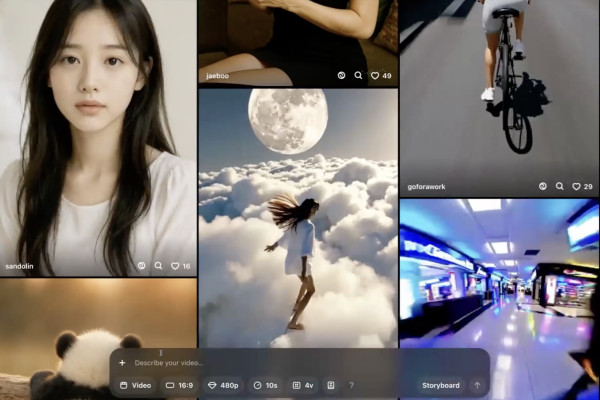Screen dimensions: 600x400
Task: Click the magnifier icon on jaeboo card
Action: tap(358, 75)
